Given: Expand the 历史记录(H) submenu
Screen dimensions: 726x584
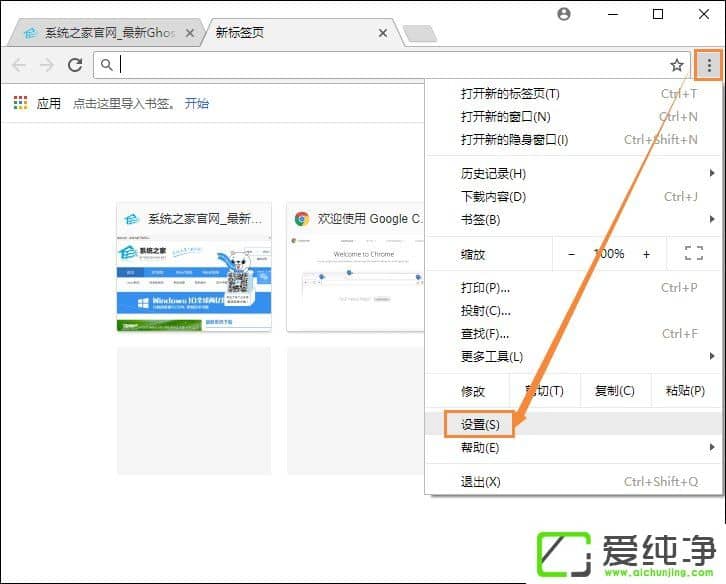Looking at the screenshot, I should tap(574, 174).
